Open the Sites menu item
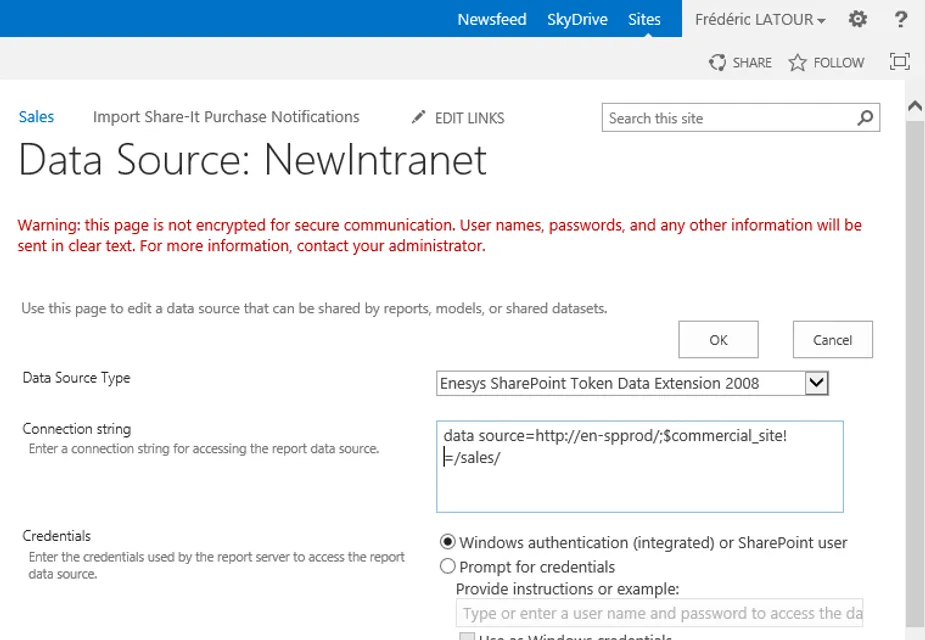The image size is (925, 640). pos(644,18)
